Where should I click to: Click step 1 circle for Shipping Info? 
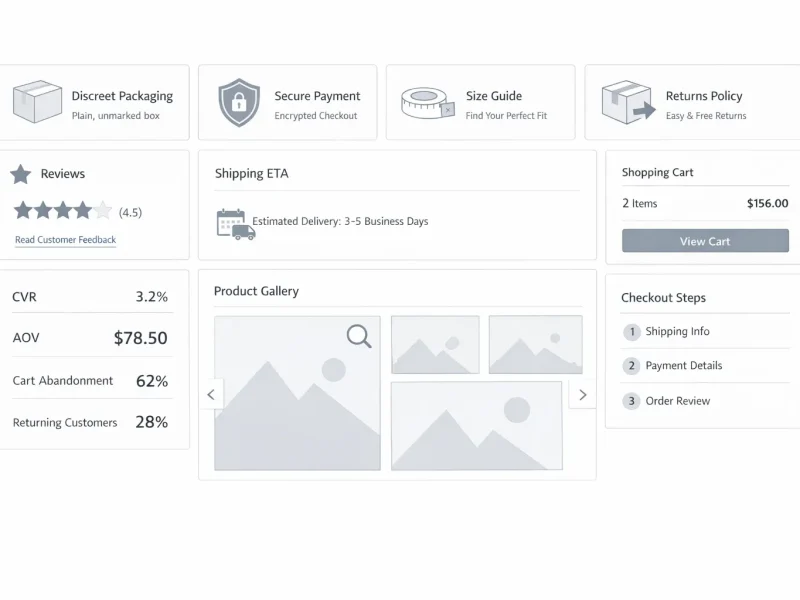tap(632, 332)
